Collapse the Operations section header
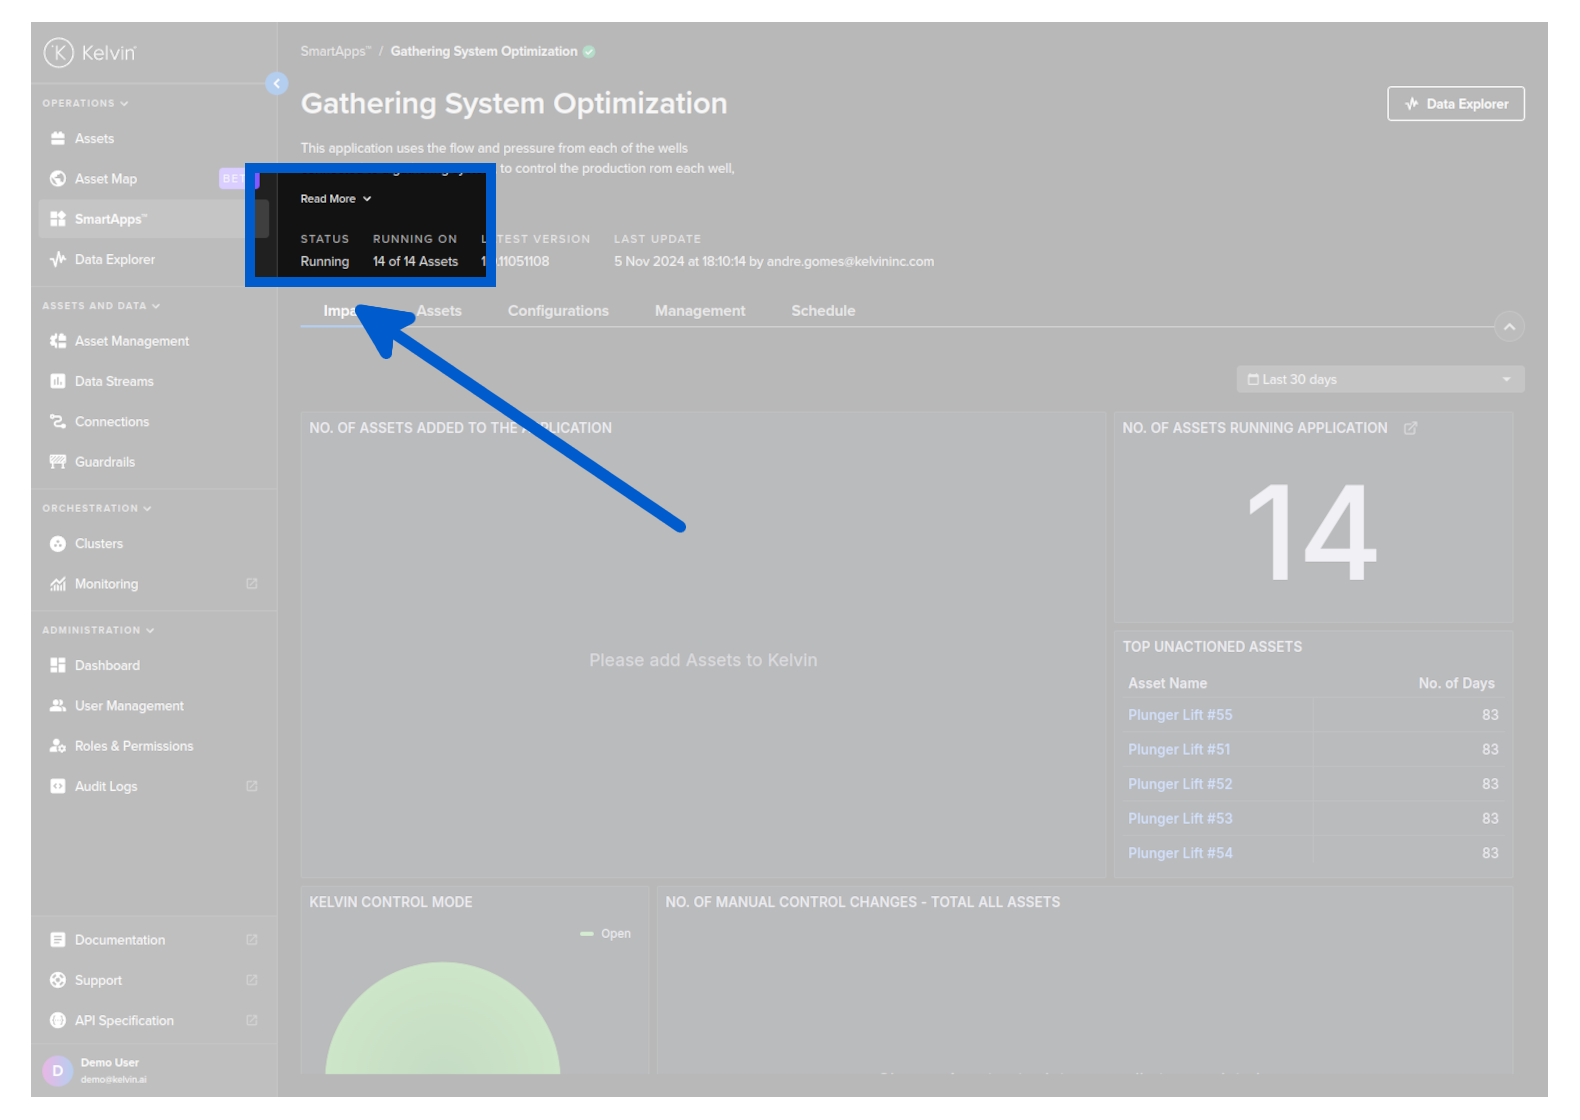The width and height of the screenshot is (1580, 1120). (x=85, y=103)
